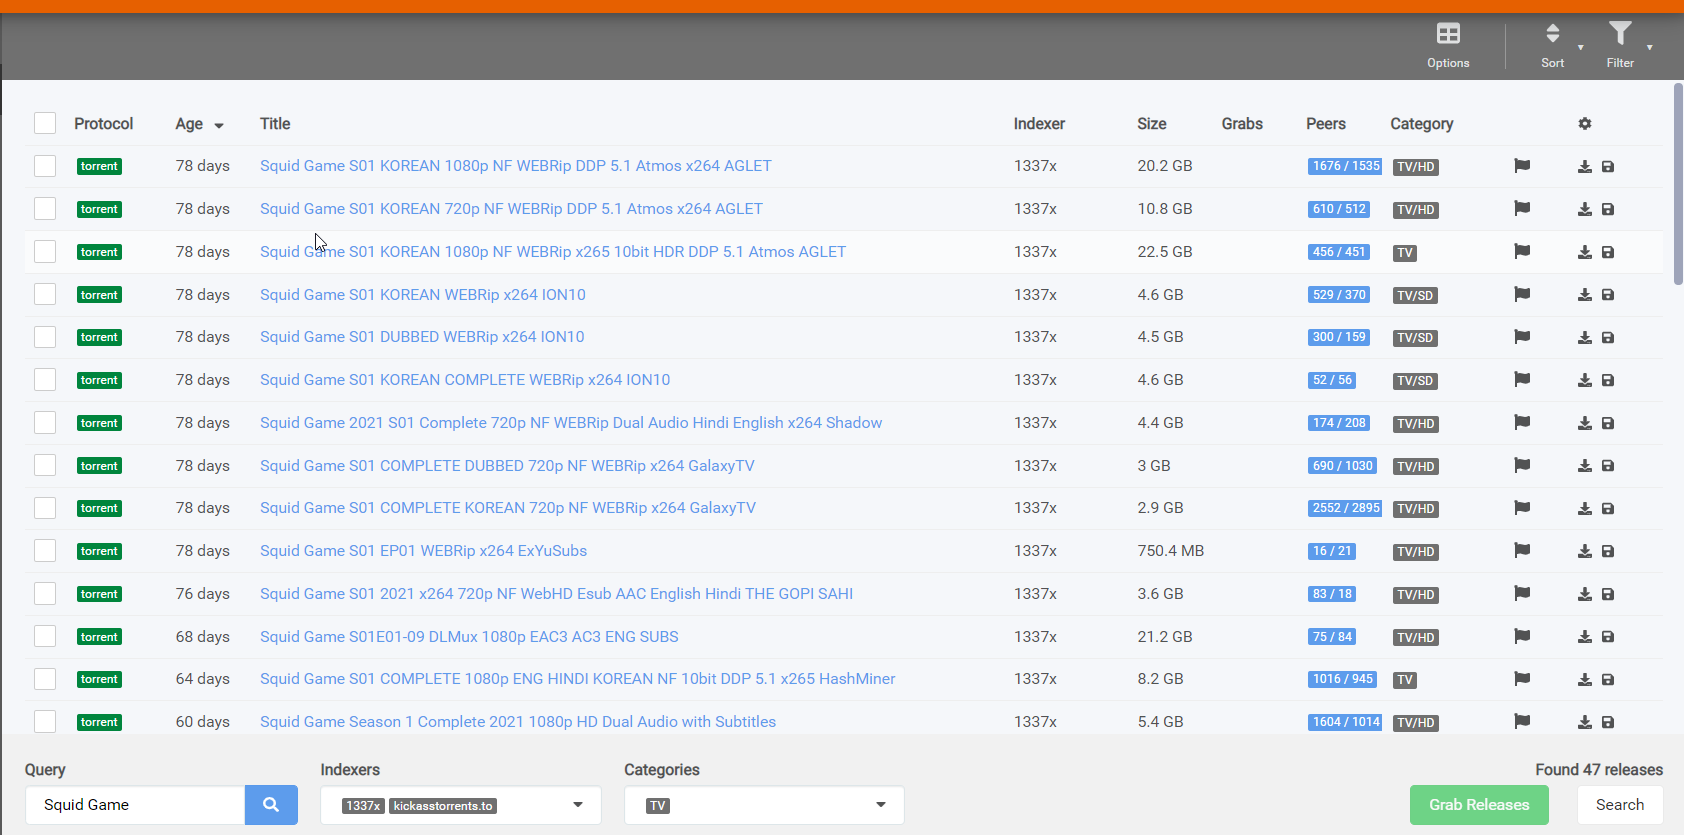
Task: Click flag icon for Dual Audio Shadow release
Action: 1522,423
